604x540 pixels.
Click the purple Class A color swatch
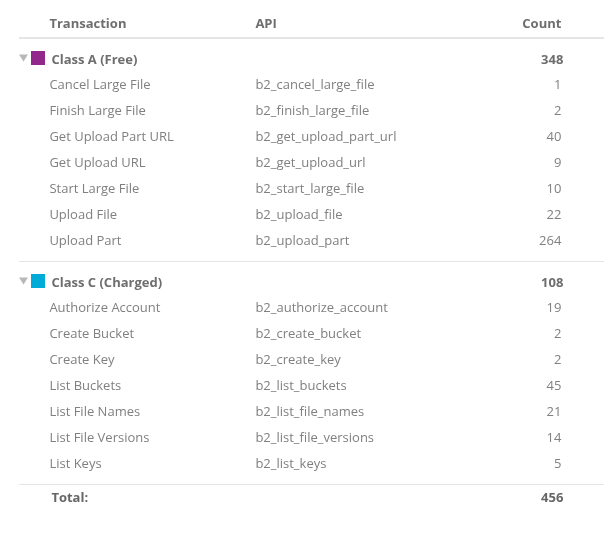(x=38, y=58)
